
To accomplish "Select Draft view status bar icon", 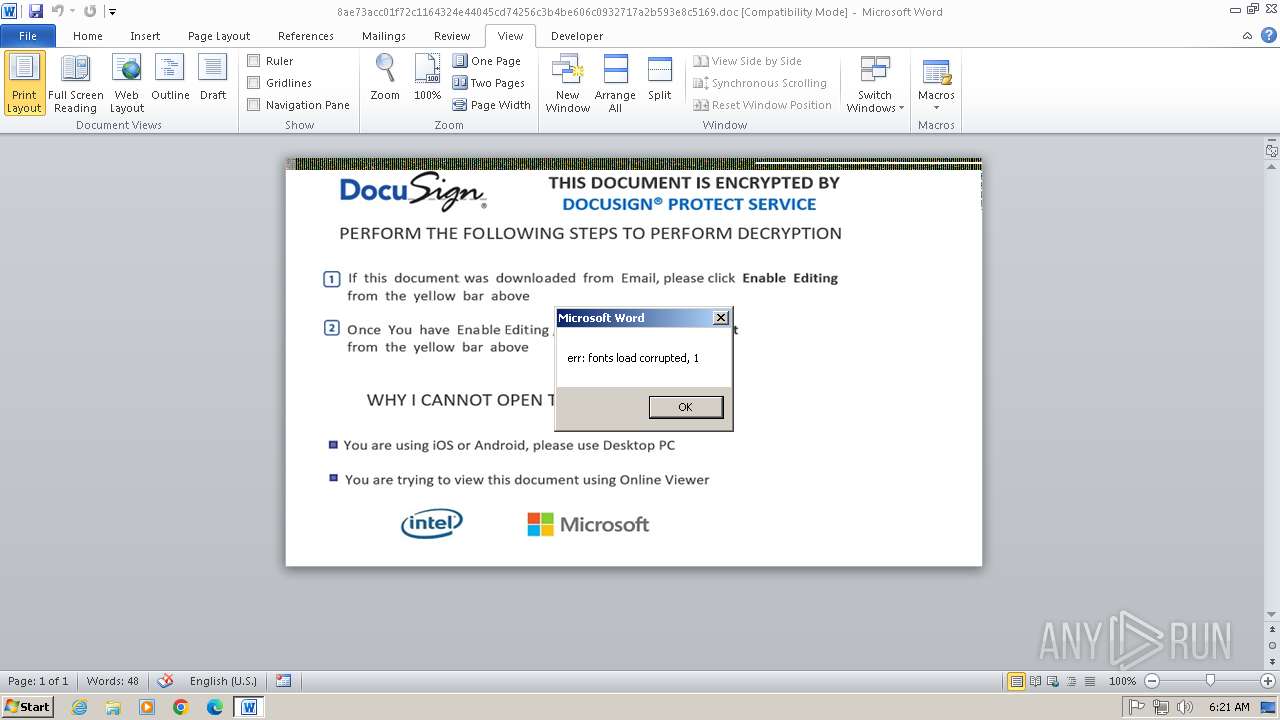I will [1088, 681].
